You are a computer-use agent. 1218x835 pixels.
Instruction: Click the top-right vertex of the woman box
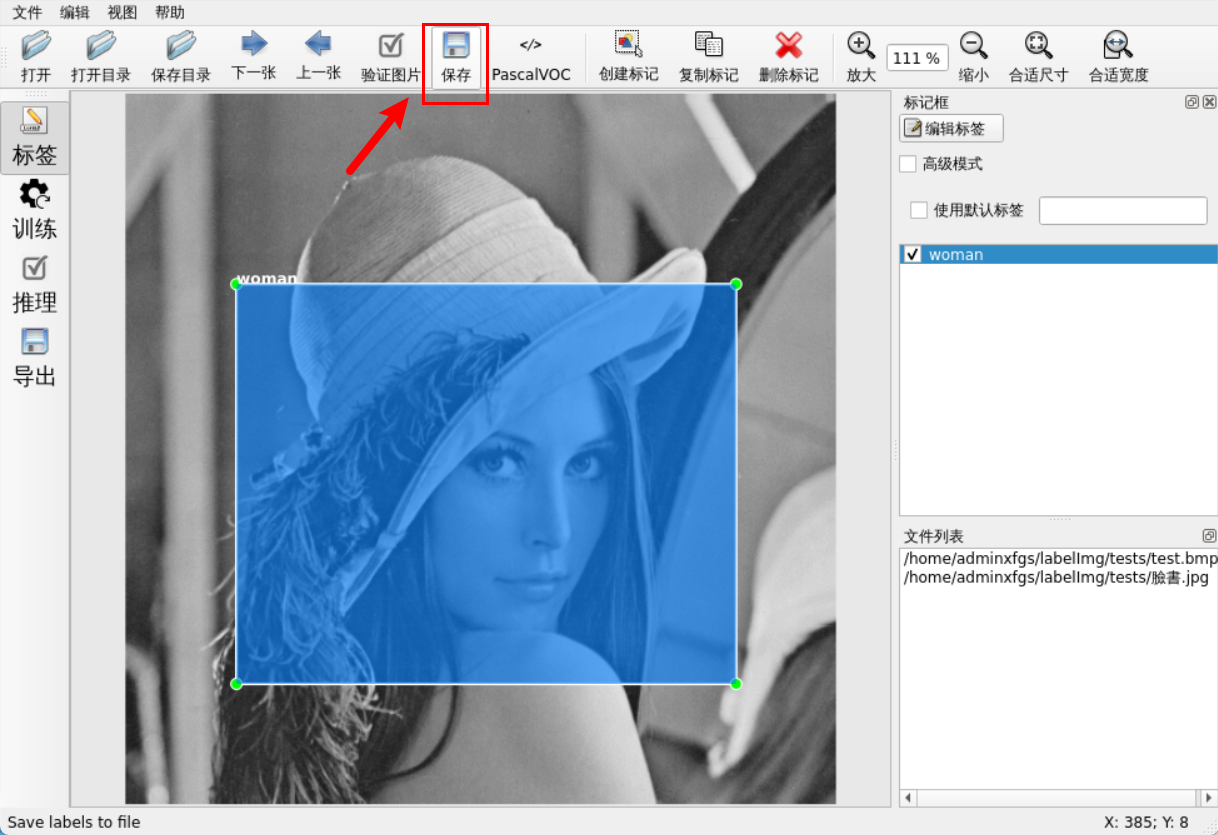click(736, 284)
